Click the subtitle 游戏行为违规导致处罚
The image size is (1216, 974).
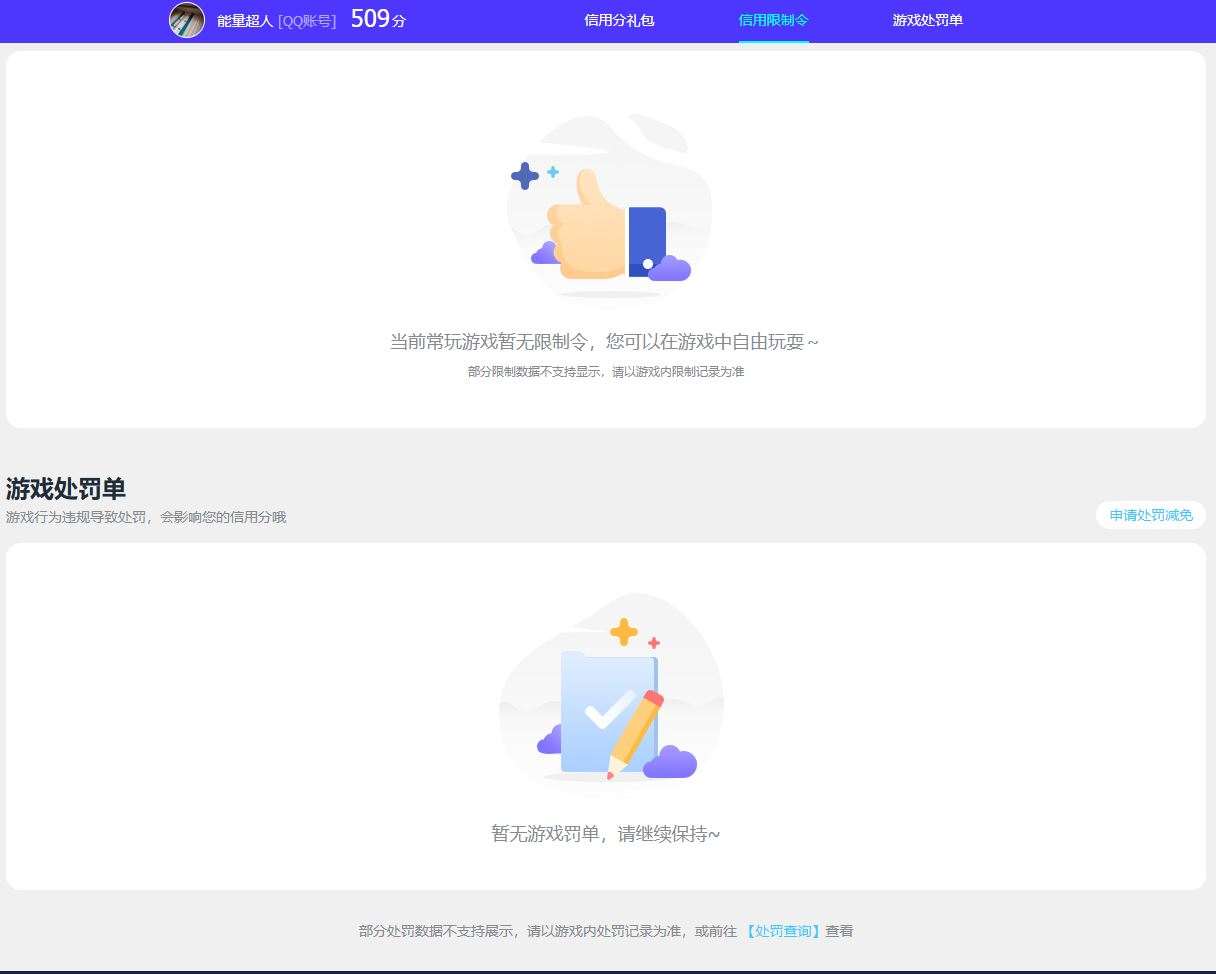77,517
